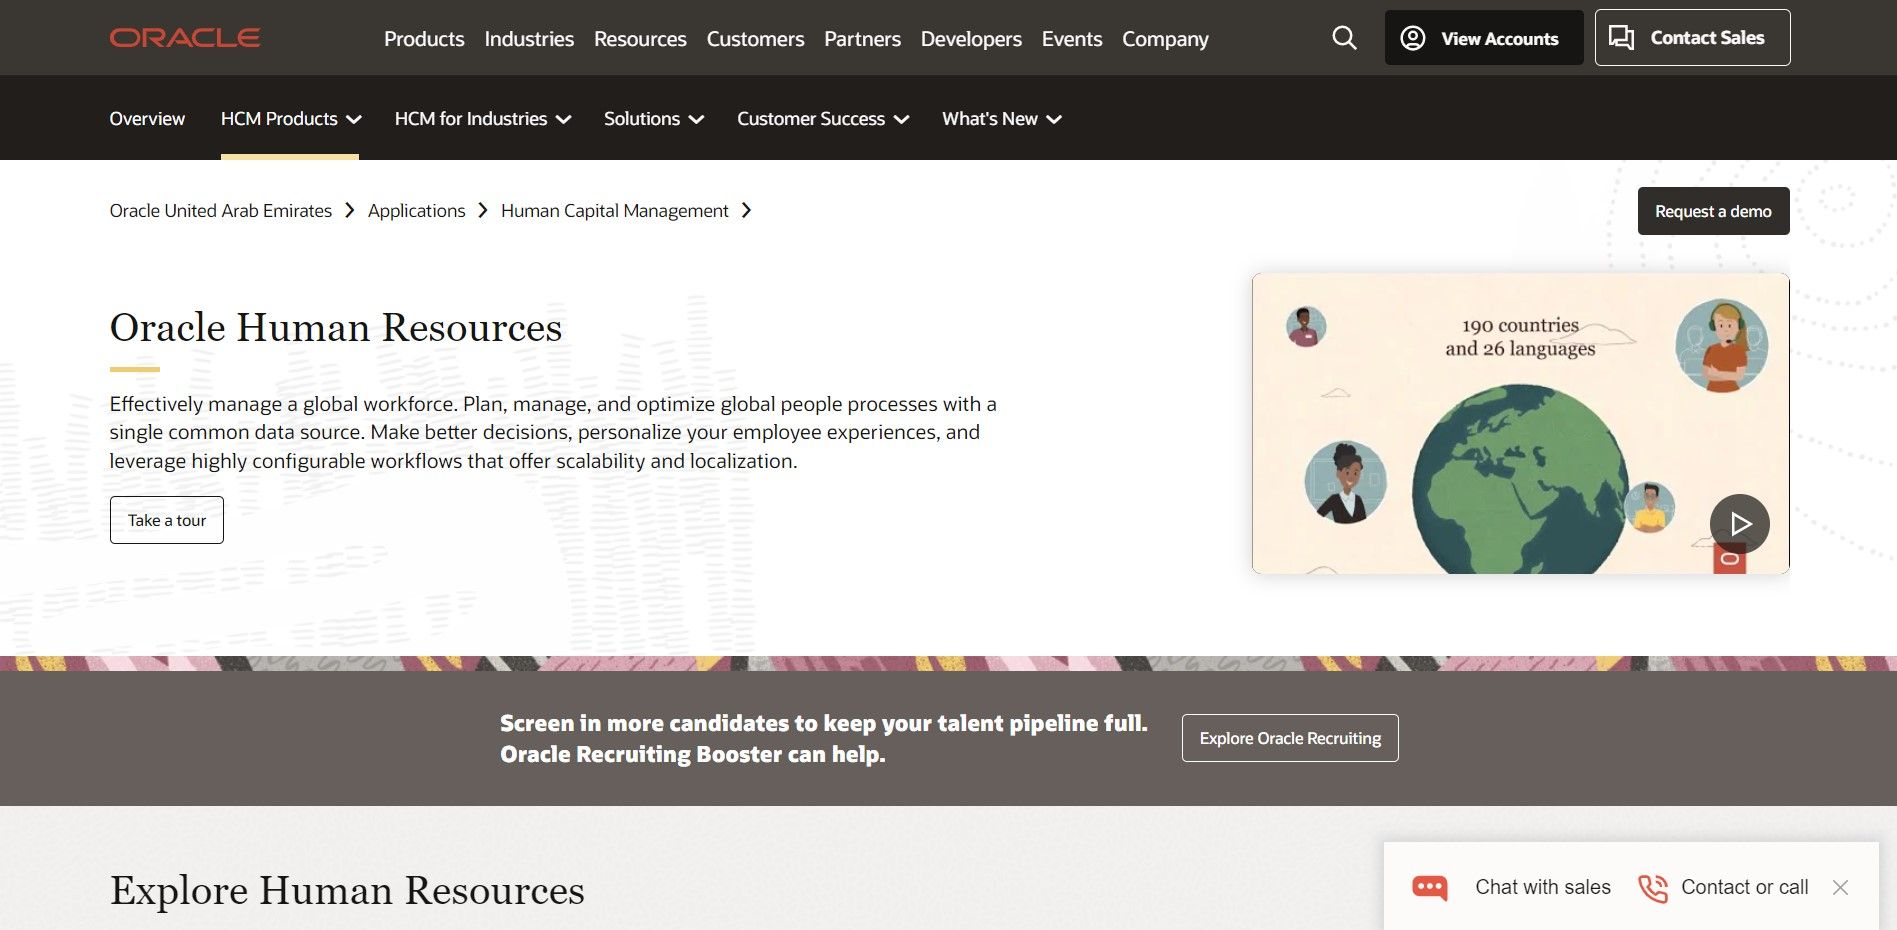Click the chat bubbles icon in Contact Sales
Viewport: 1897px width, 930px height.
click(1621, 38)
